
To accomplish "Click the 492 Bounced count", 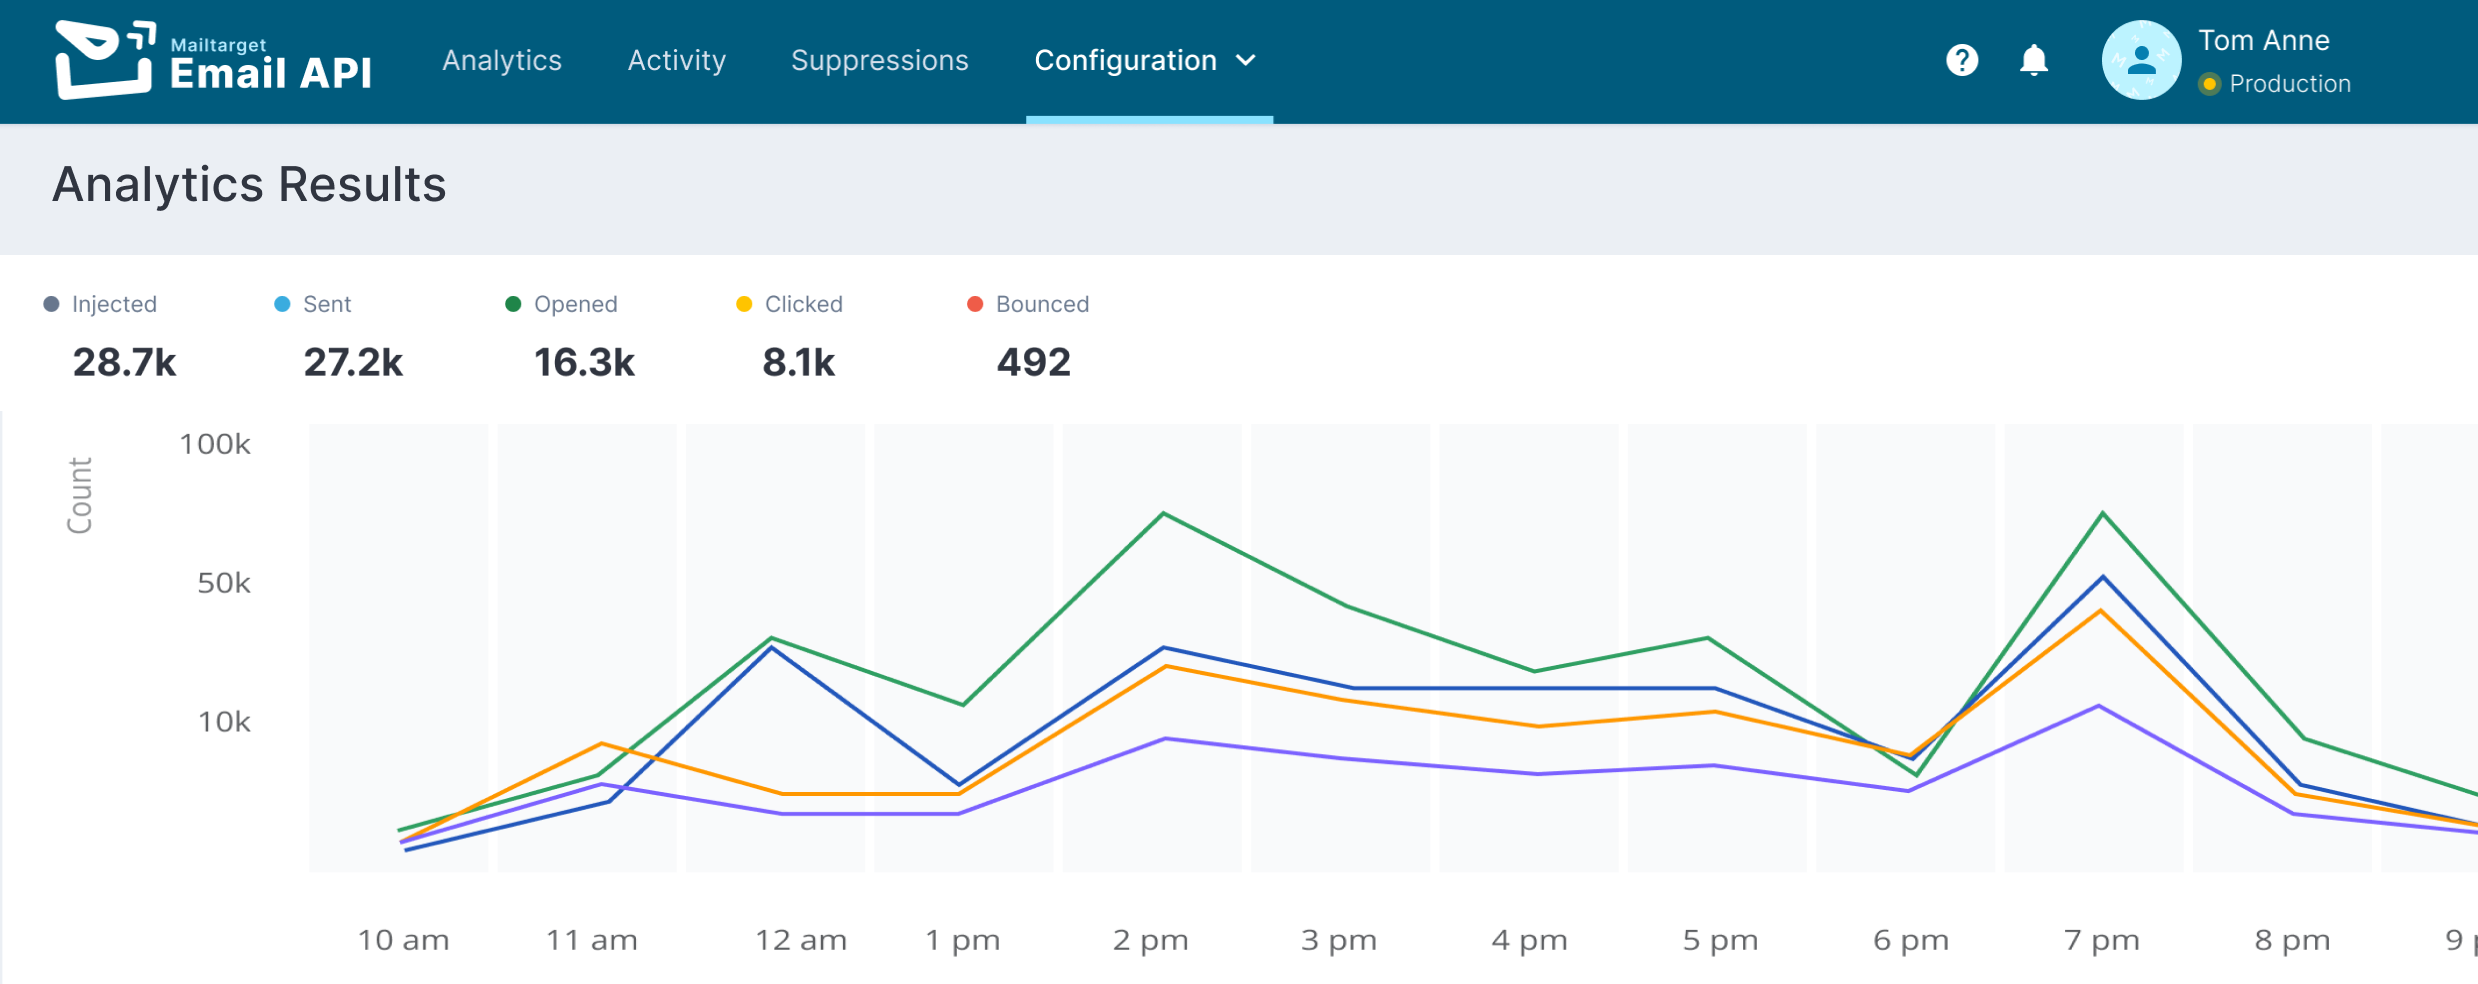I will click(1032, 362).
